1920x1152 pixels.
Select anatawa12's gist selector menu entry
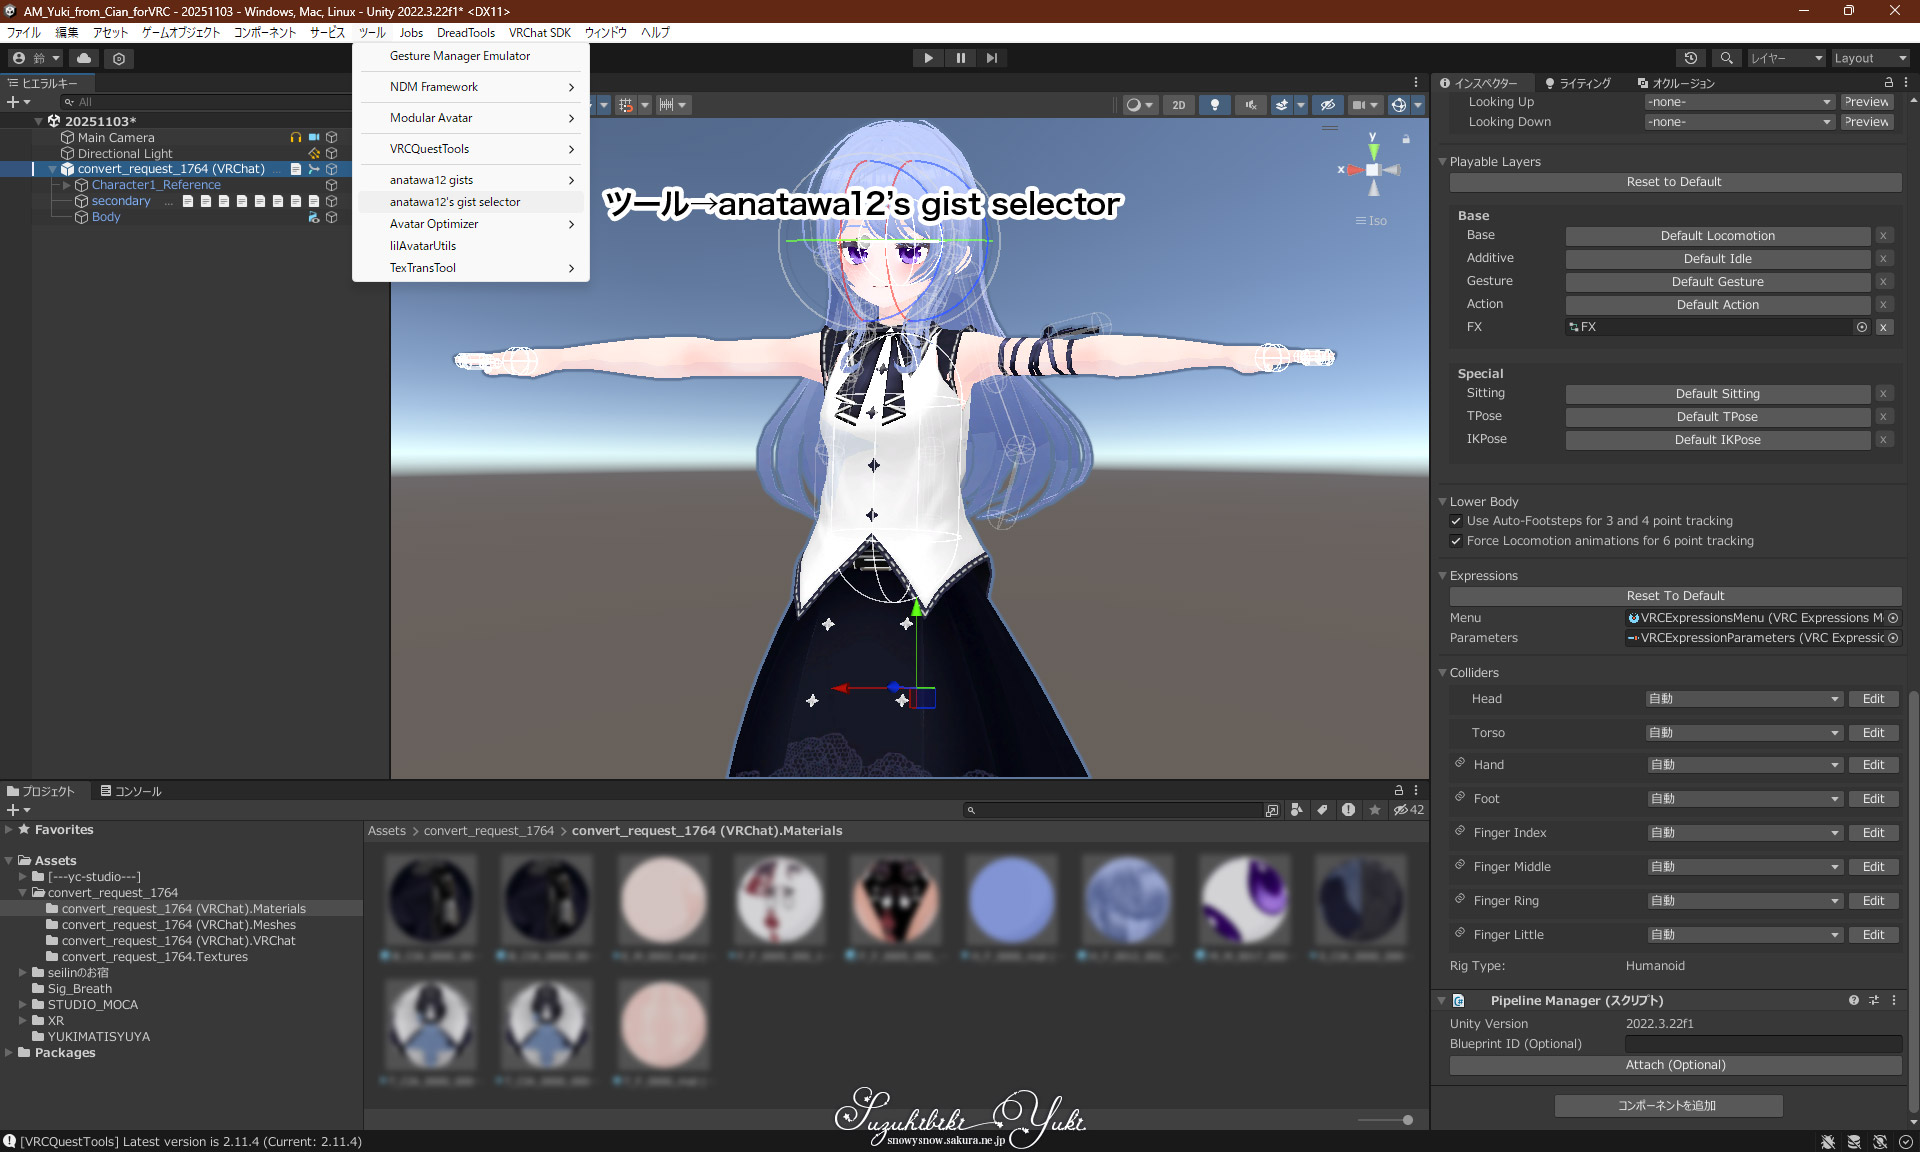[x=455, y=202]
